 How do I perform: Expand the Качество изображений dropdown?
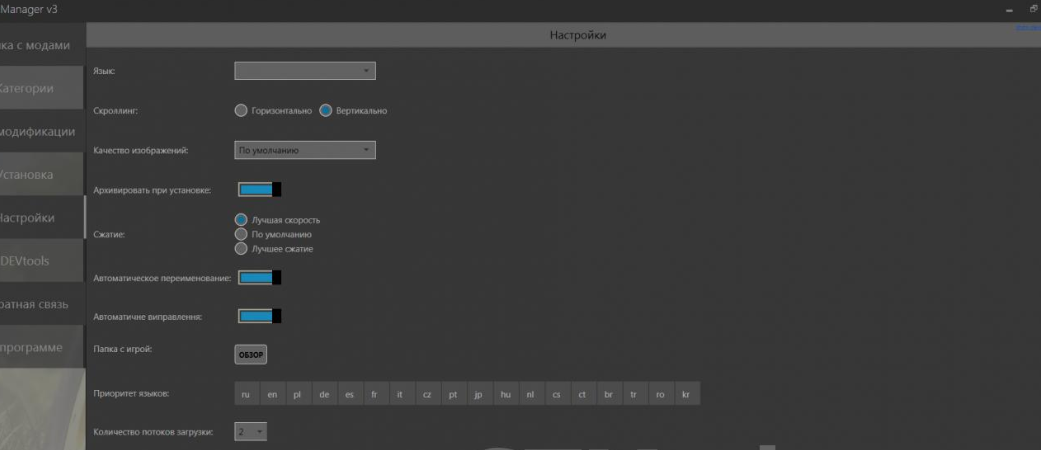pos(305,150)
